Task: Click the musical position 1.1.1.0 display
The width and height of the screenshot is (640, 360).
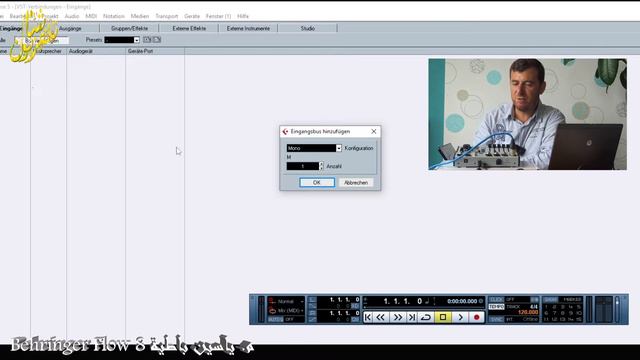Action: click(x=402, y=301)
